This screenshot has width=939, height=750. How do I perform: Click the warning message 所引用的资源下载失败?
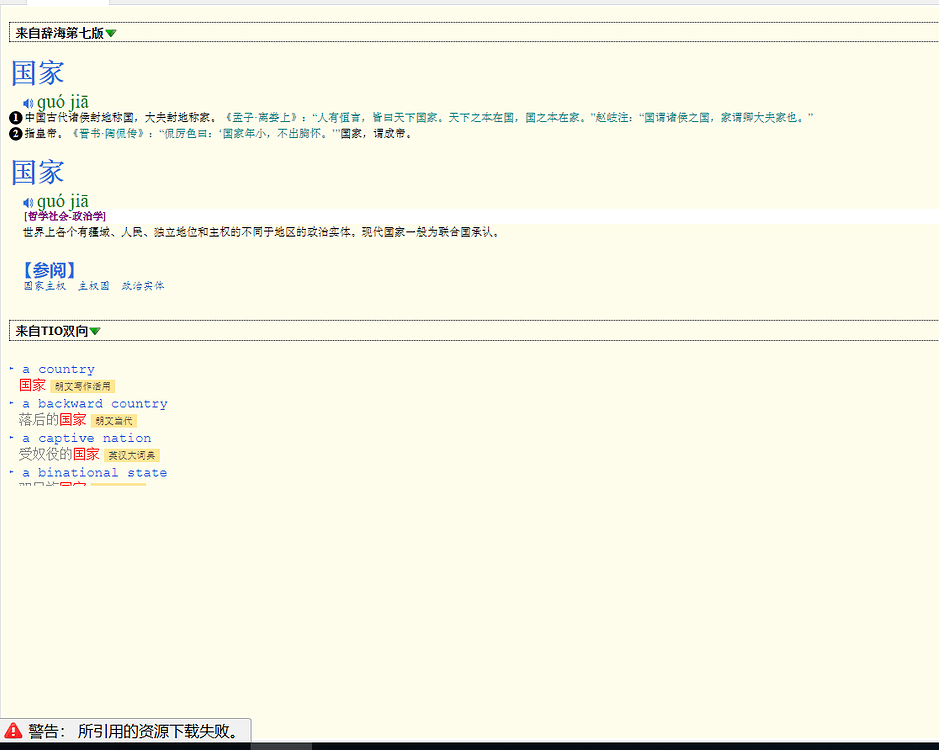159,731
